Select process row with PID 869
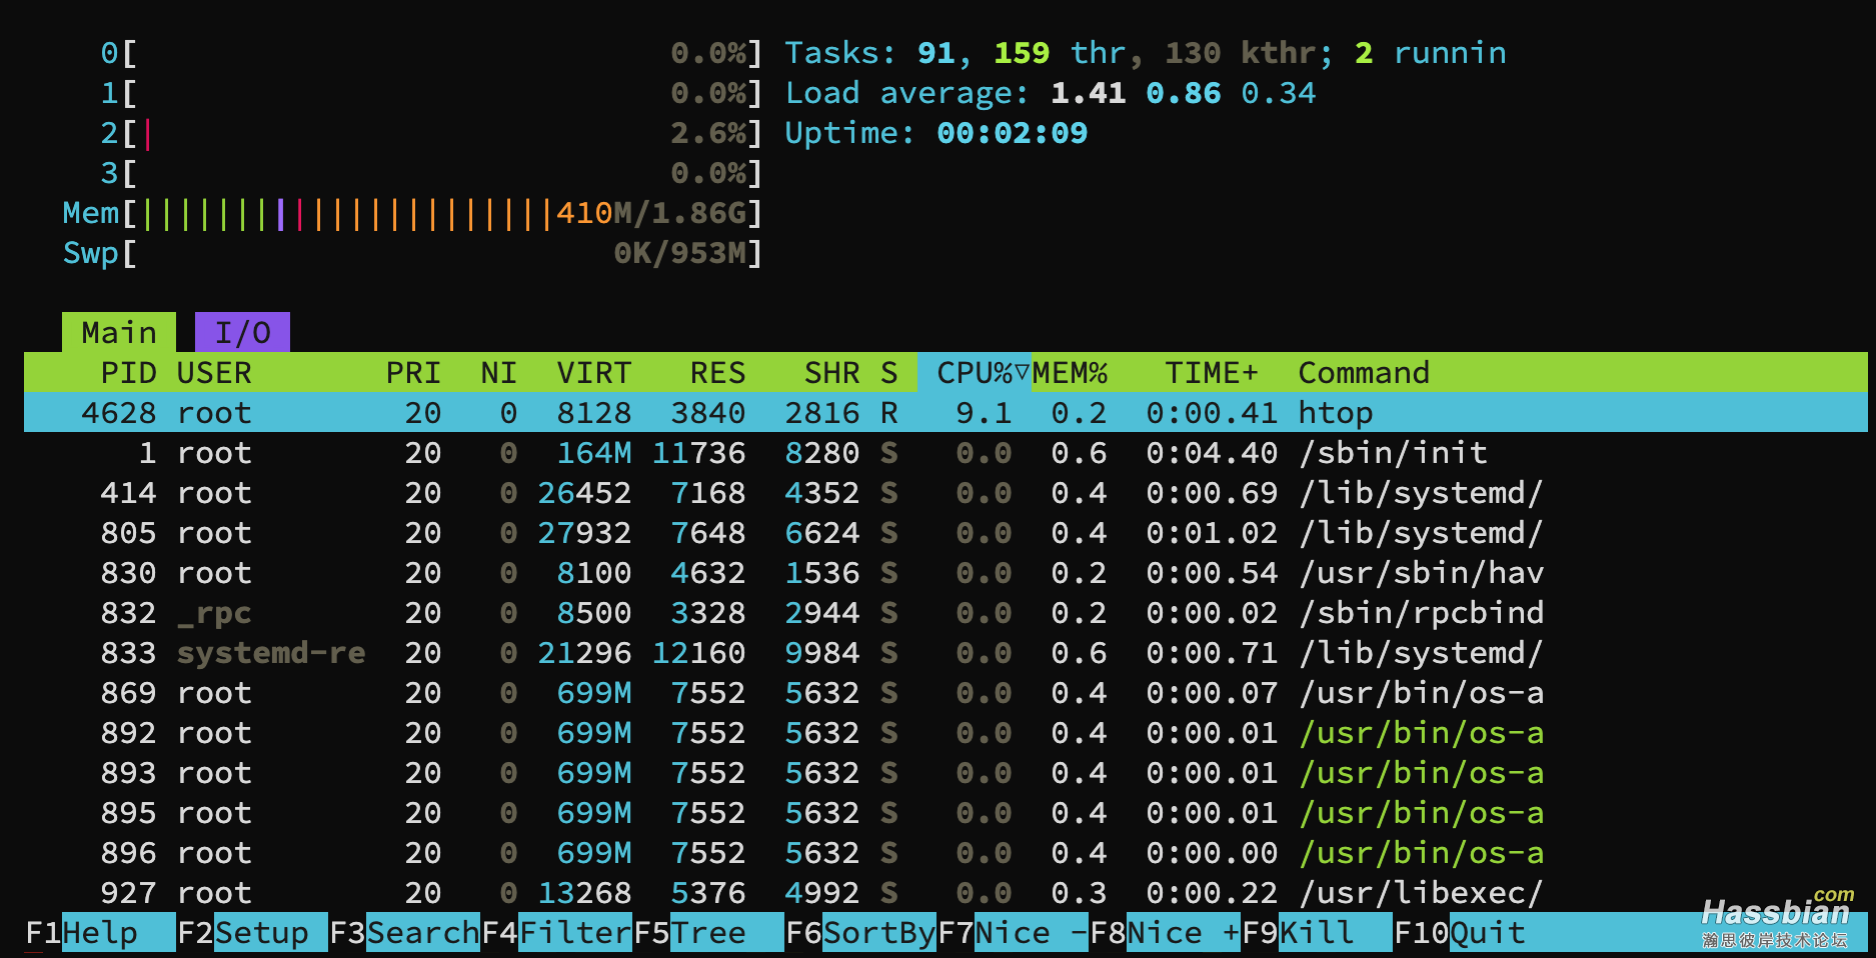 [946, 692]
